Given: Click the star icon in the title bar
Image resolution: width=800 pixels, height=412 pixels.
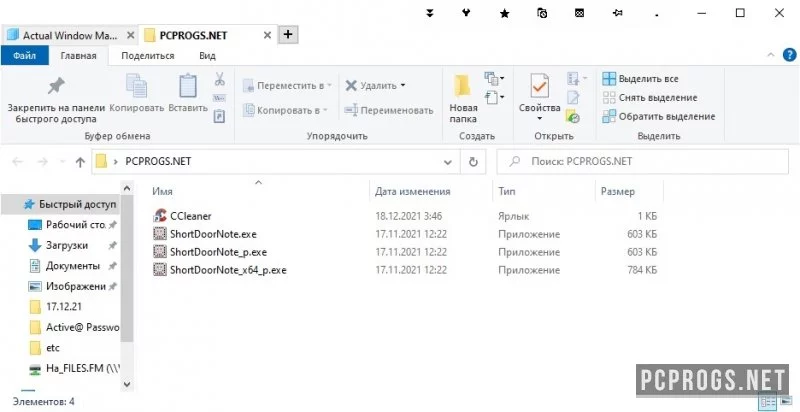Looking at the screenshot, I should pyautogui.click(x=504, y=14).
